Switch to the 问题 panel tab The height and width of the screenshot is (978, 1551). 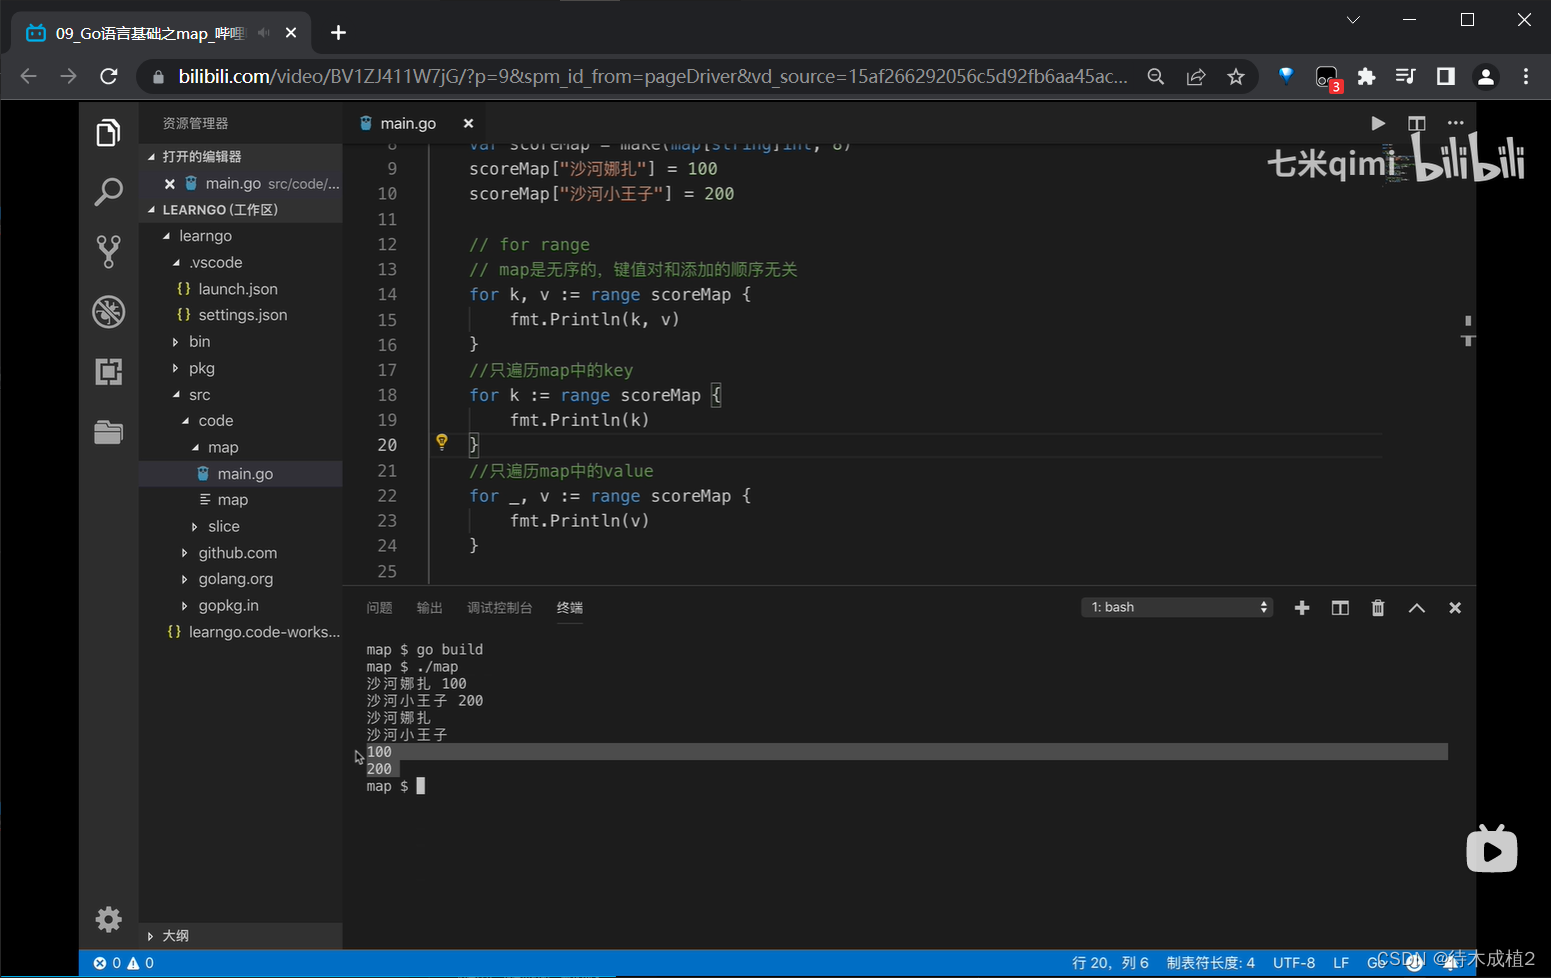click(x=379, y=608)
